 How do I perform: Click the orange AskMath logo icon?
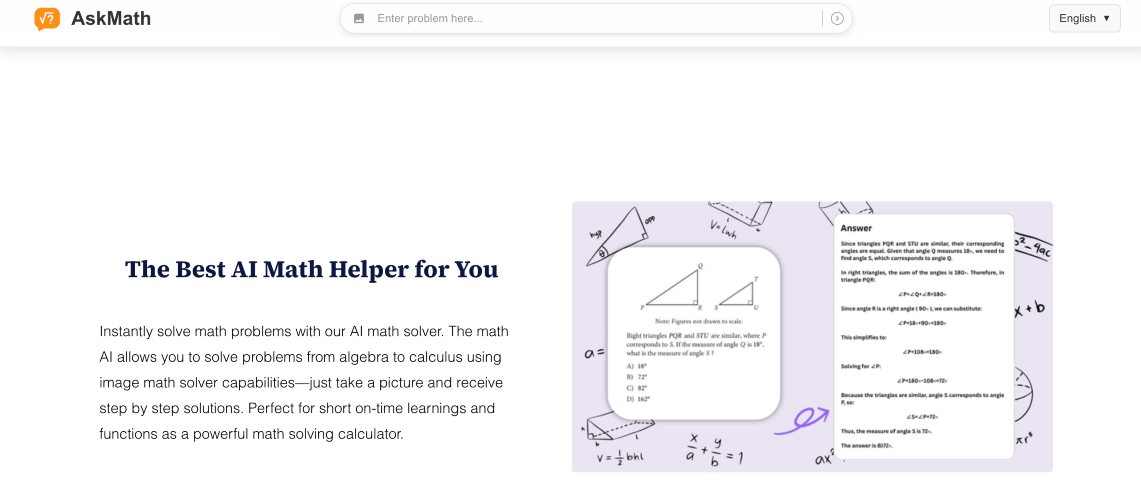pos(47,18)
